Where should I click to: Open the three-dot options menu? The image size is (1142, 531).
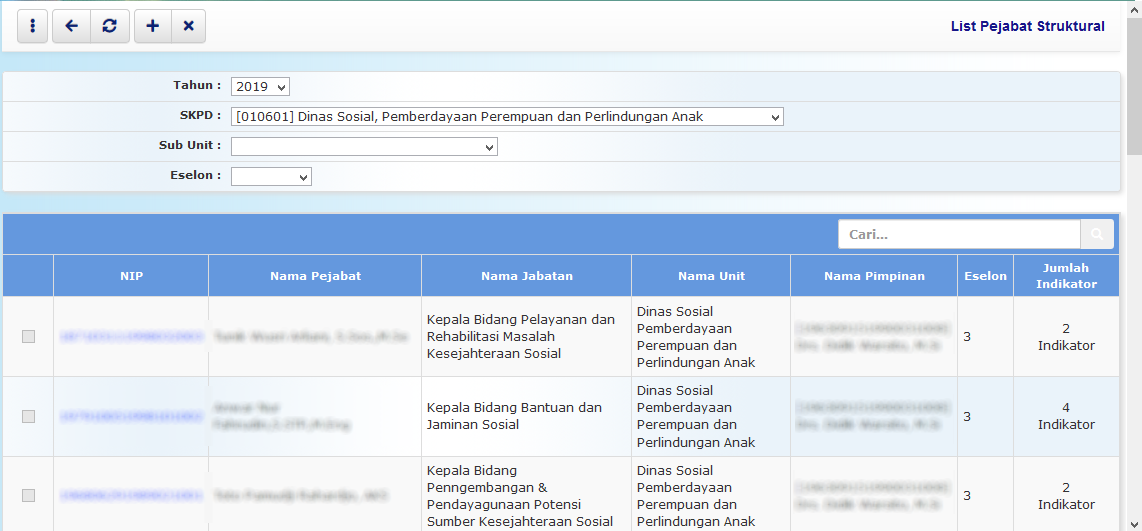point(33,27)
